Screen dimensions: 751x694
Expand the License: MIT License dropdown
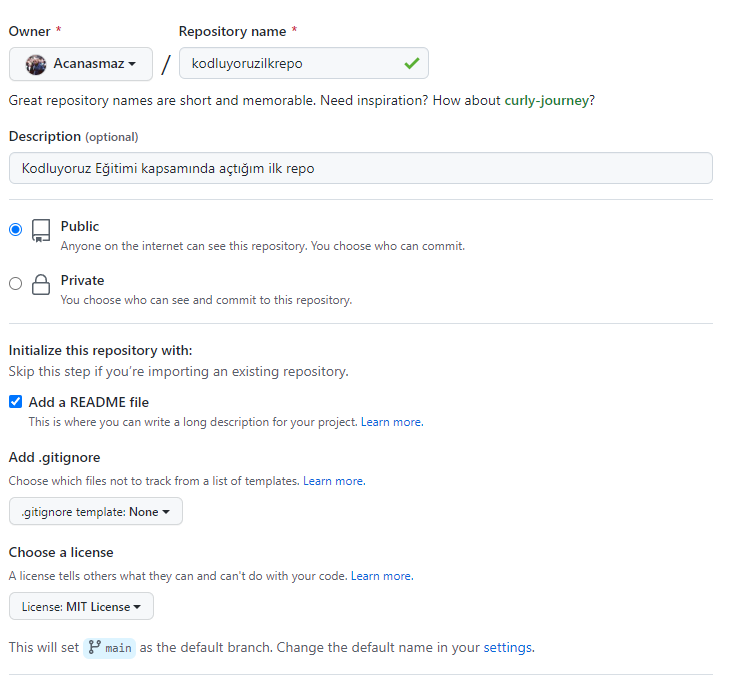[81, 606]
